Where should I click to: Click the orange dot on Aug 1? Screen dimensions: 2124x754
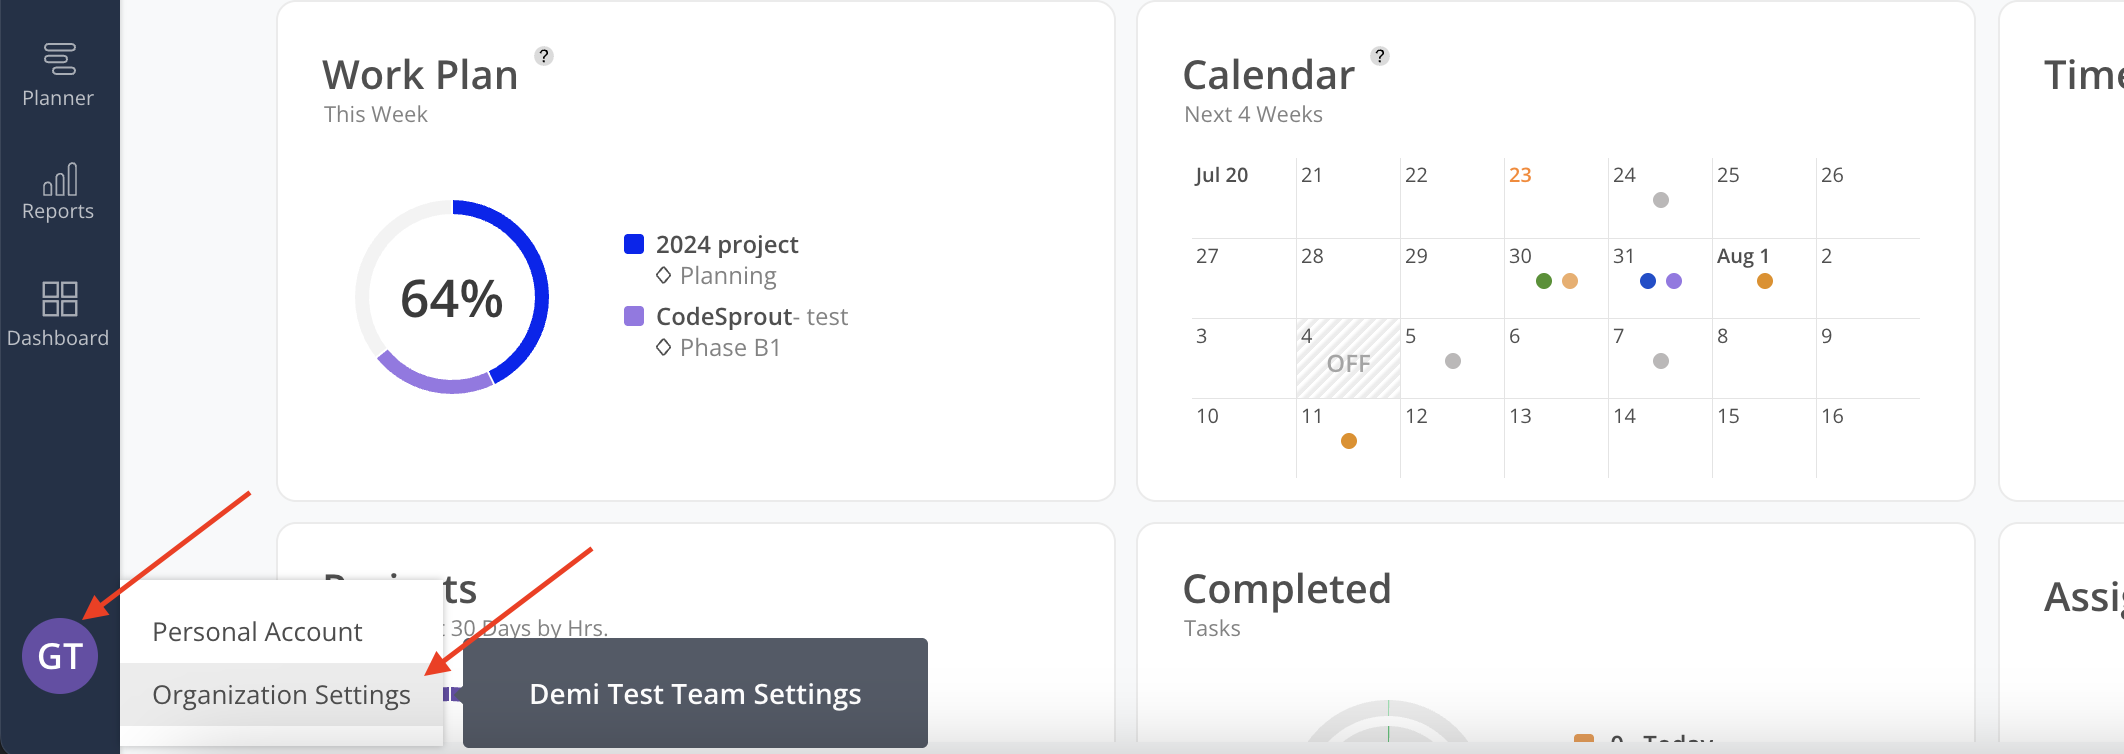point(1765,281)
